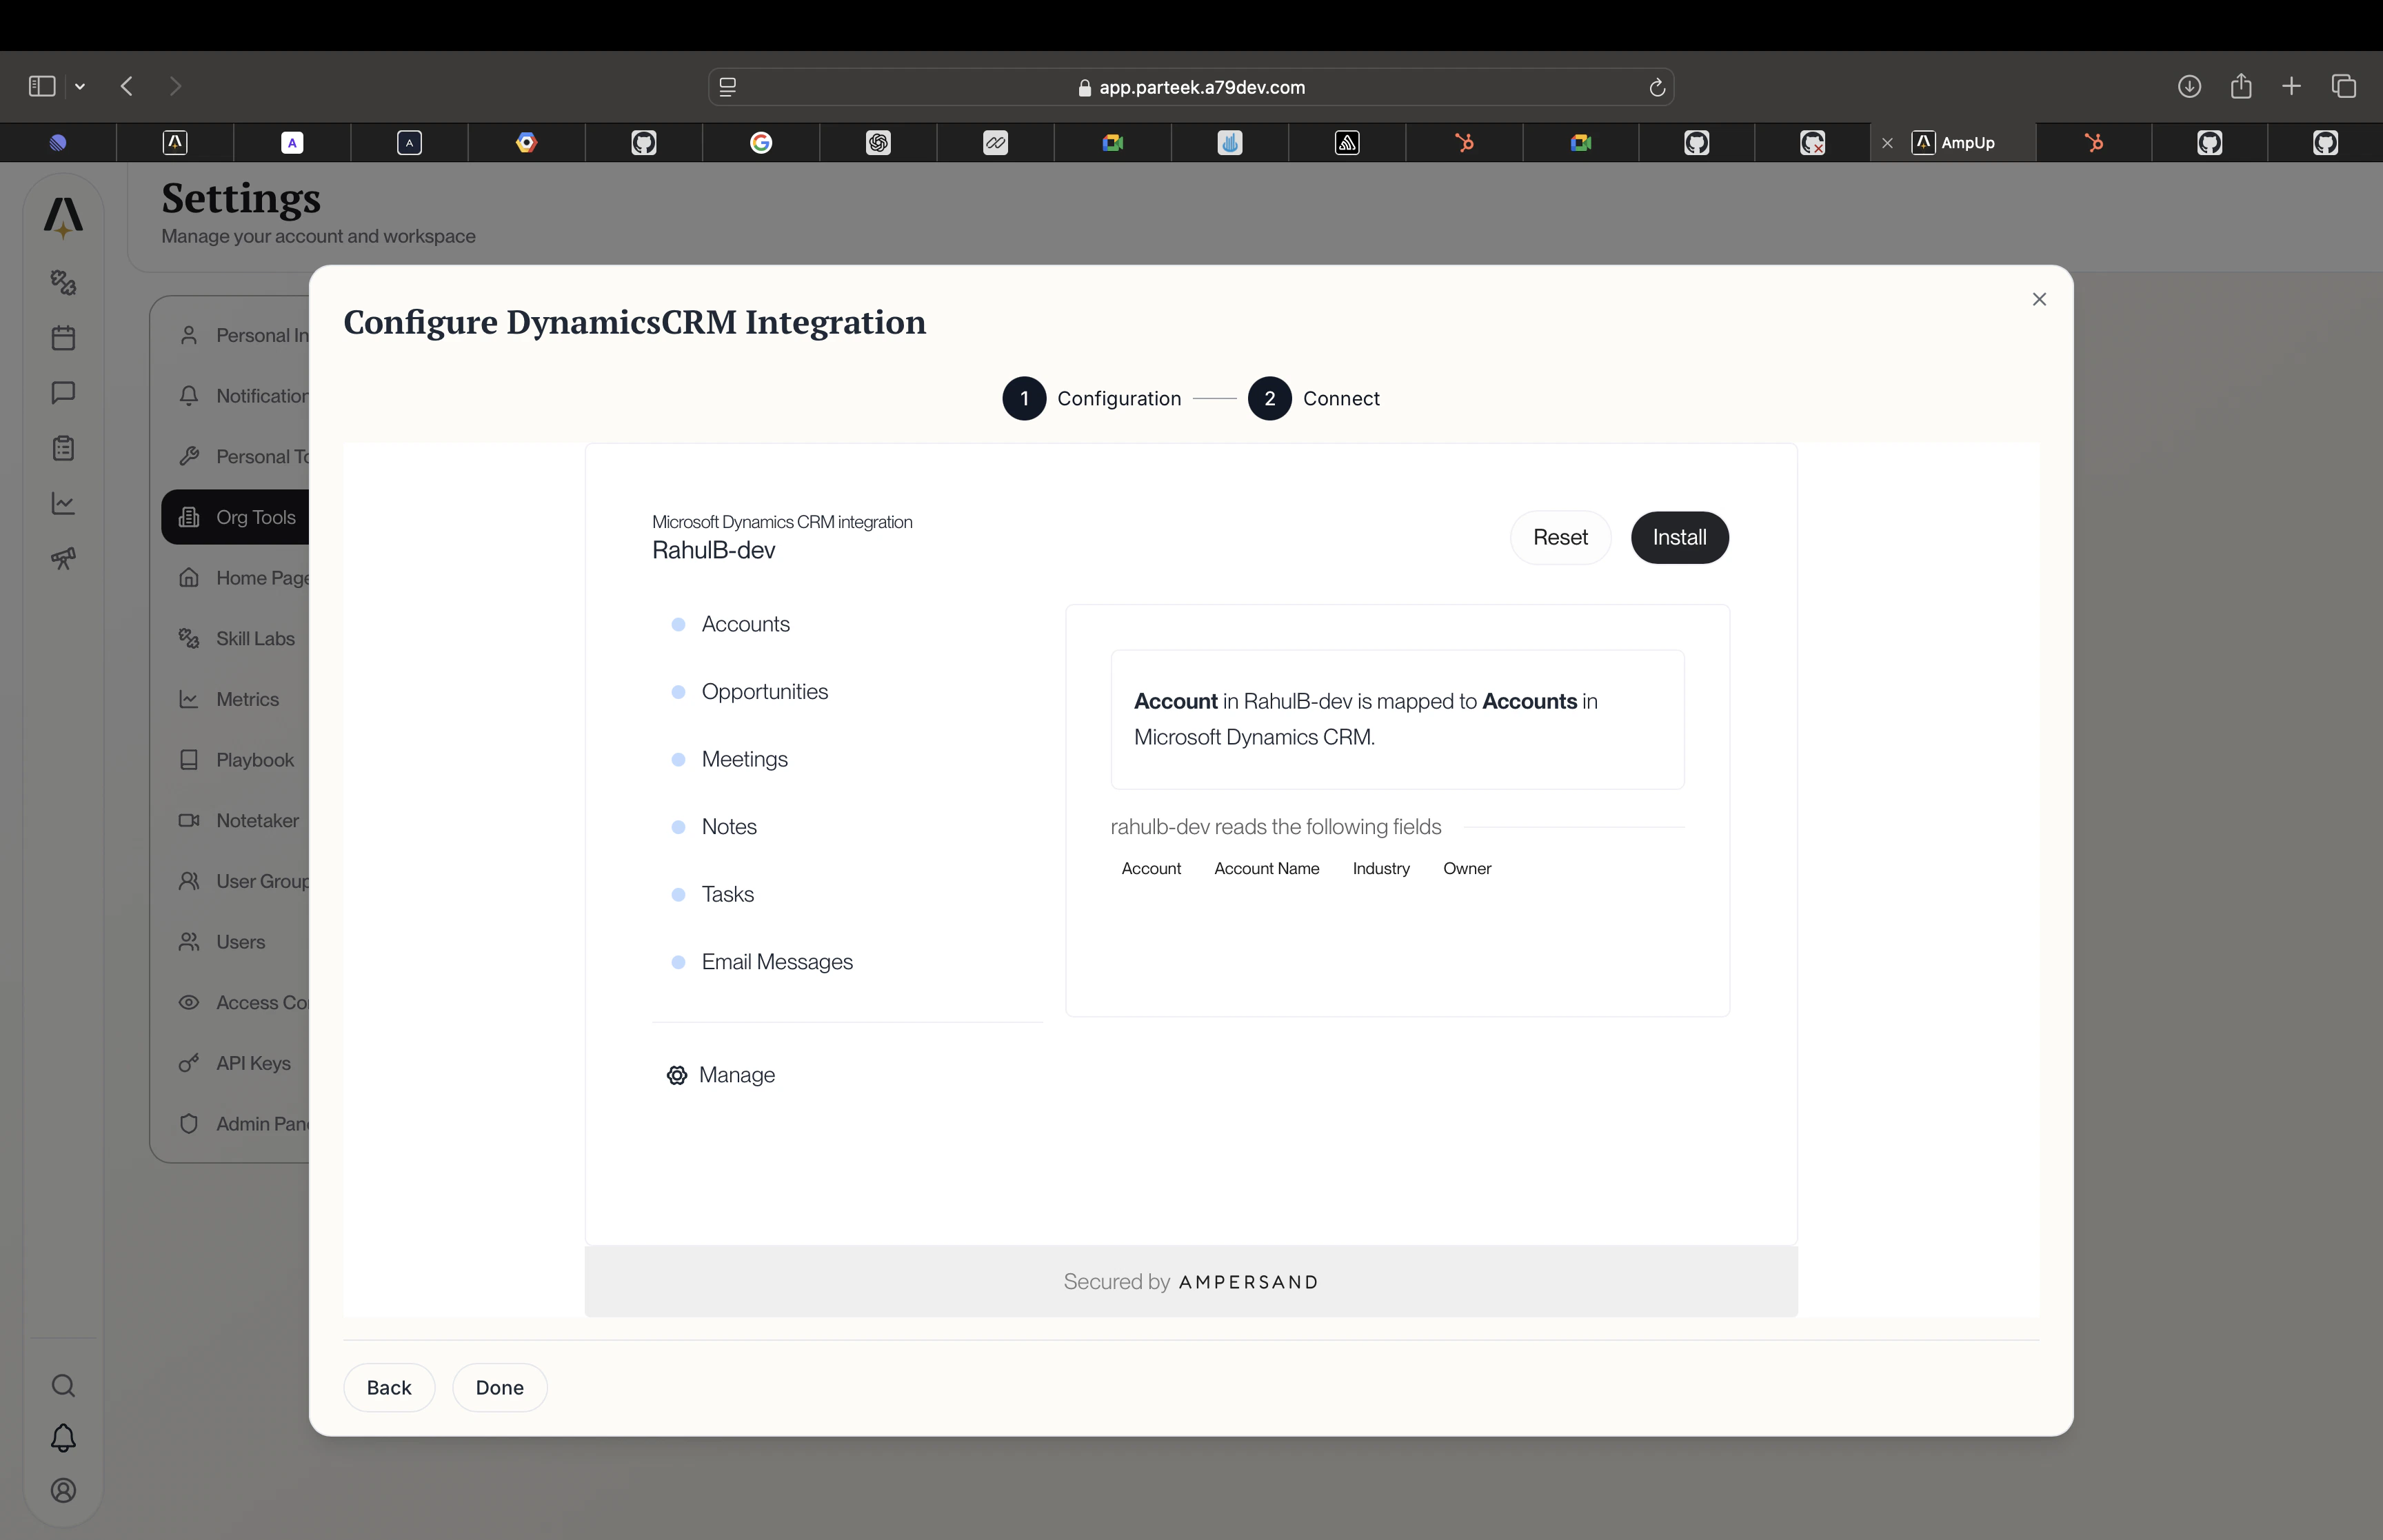Expand the sidebar dropdown chevron
This screenshot has width=2383, height=1540.
pos(80,87)
